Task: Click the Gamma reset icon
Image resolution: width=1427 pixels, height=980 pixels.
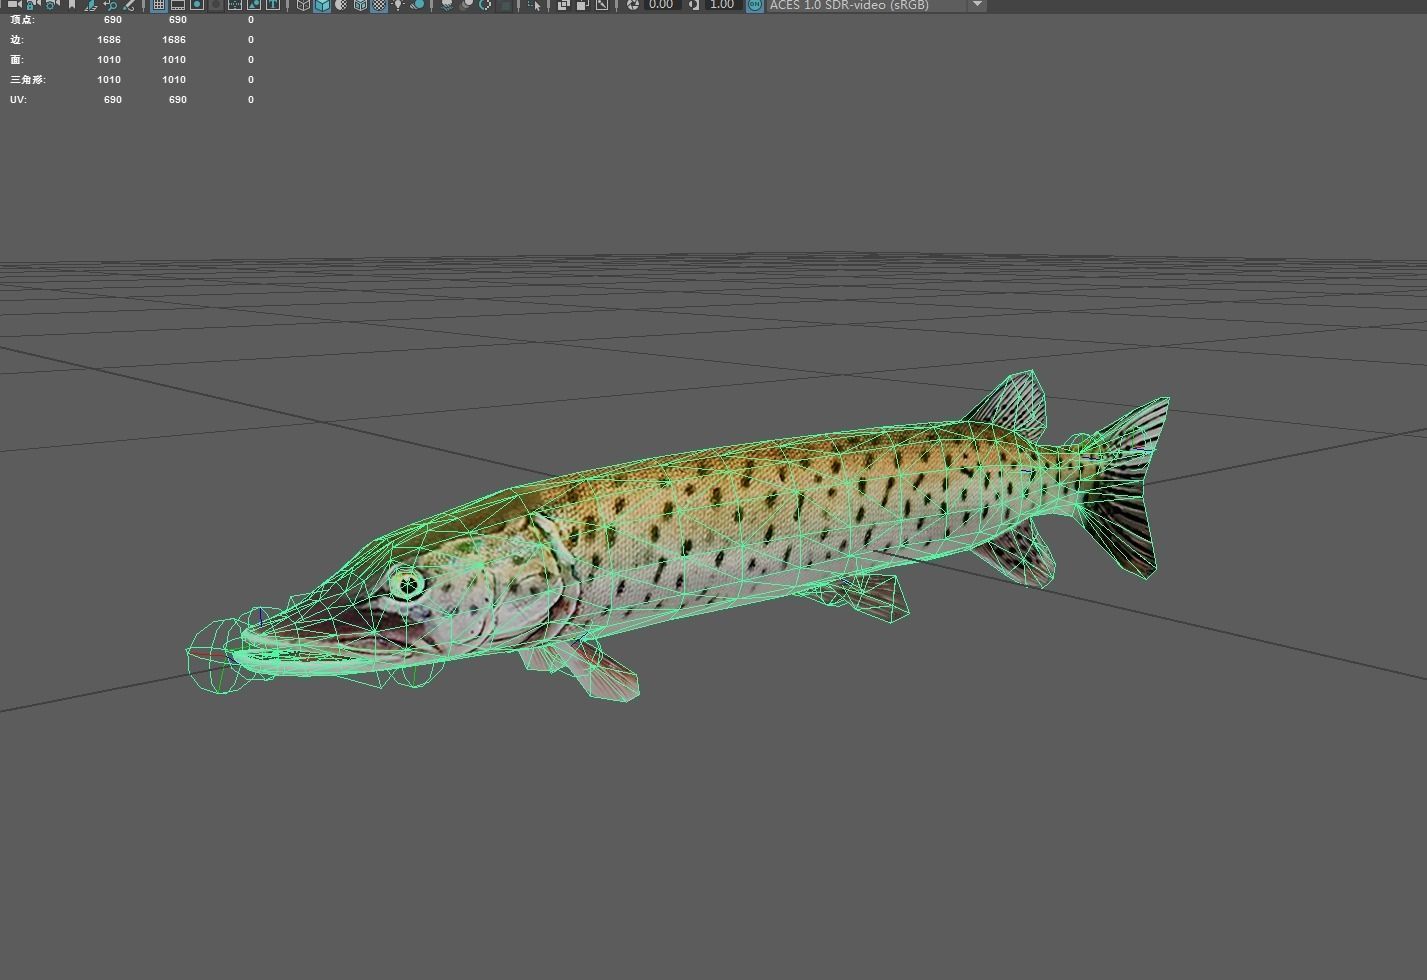Action: click(x=694, y=5)
